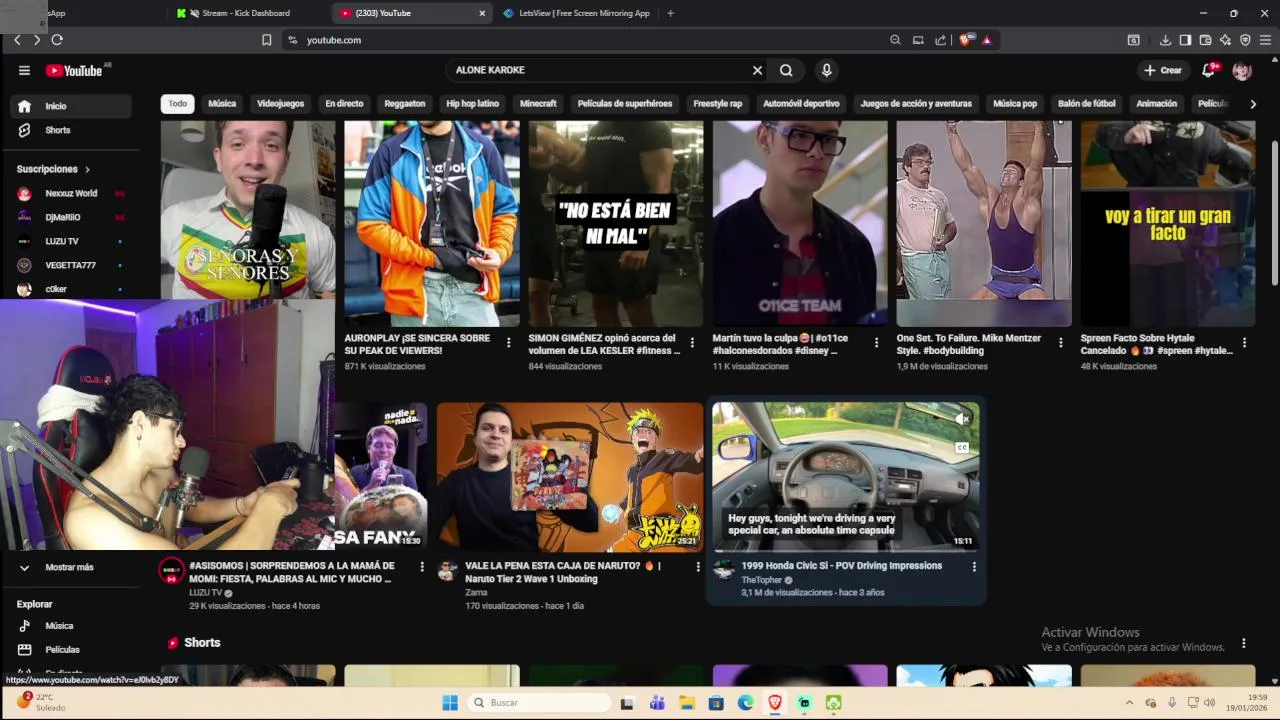Select the Freestyle rap chip
Screen dimensions: 1280x720
pyautogui.click(x=718, y=104)
